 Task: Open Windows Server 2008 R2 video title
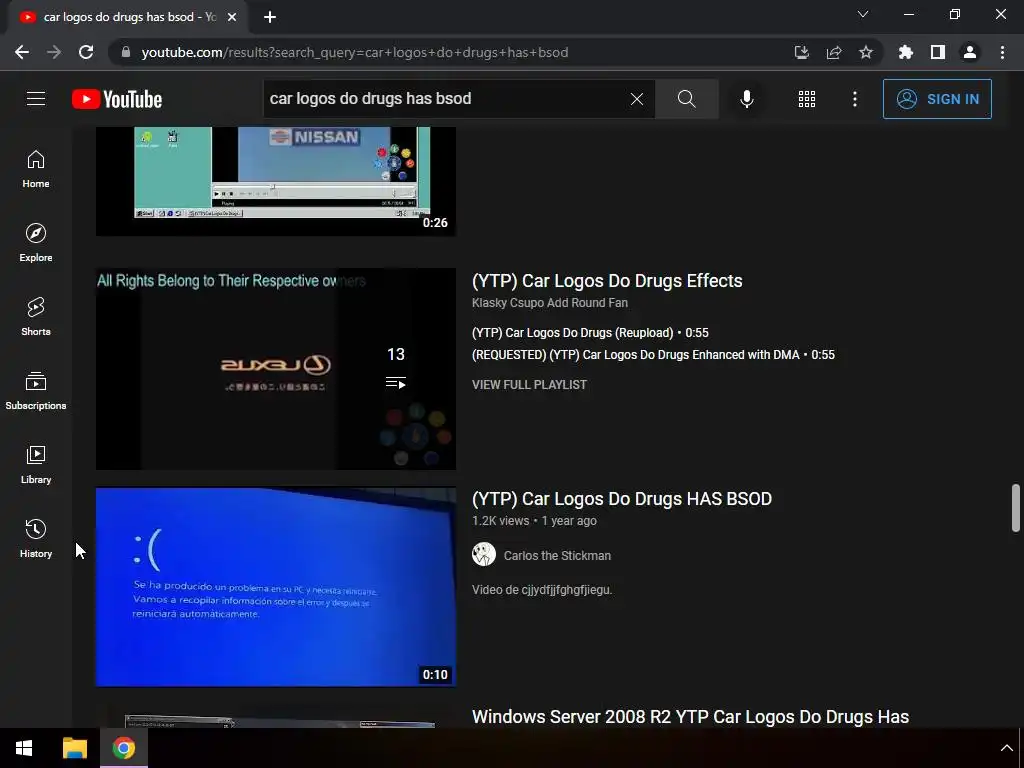[690, 716]
